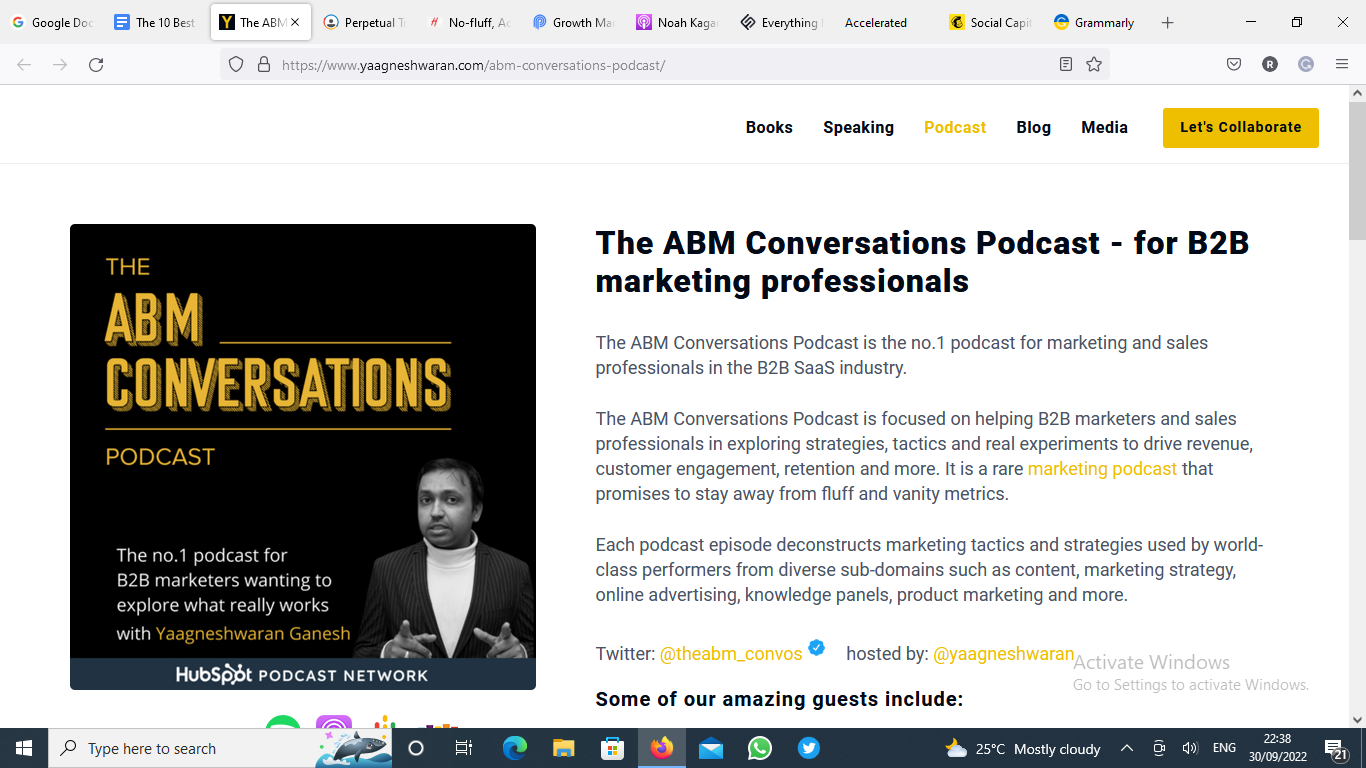Open the notification center icon
1366x768 pixels.
[1337, 748]
